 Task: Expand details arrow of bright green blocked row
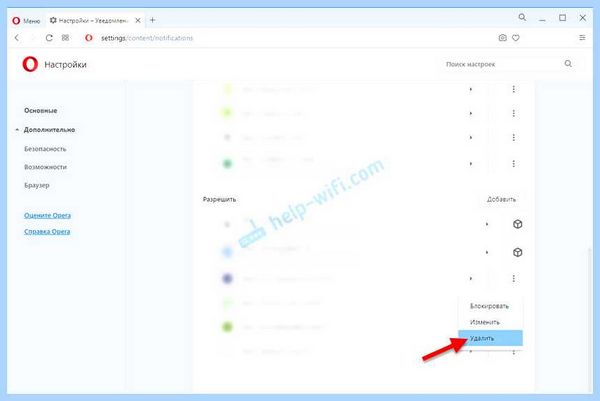[x=471, y=113]
